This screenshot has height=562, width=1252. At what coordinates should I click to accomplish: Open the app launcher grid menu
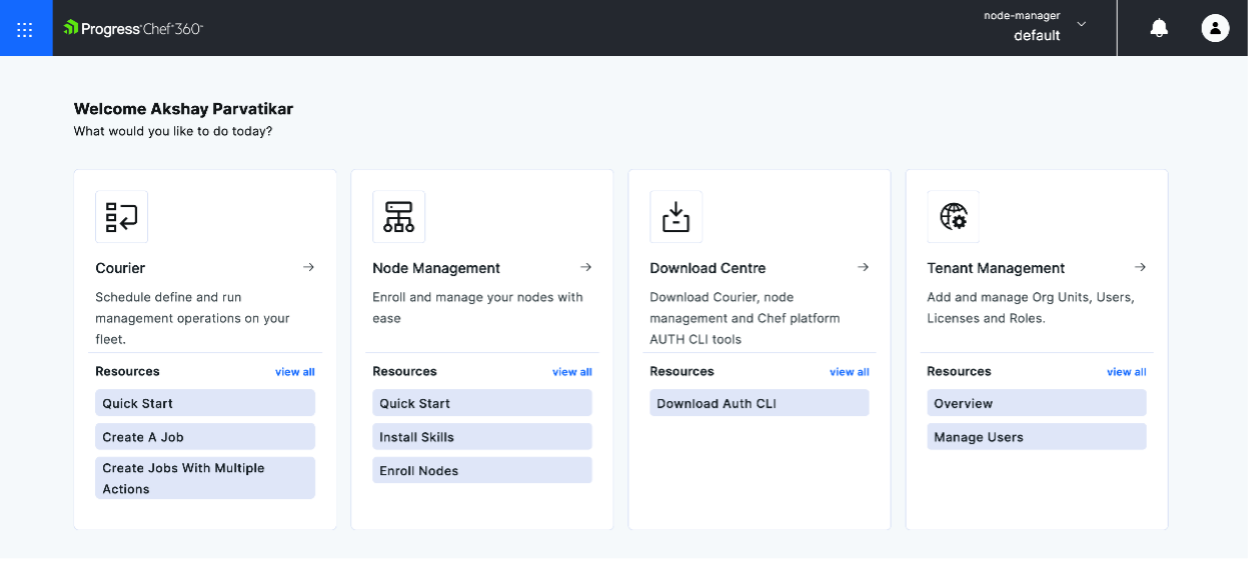25,28
